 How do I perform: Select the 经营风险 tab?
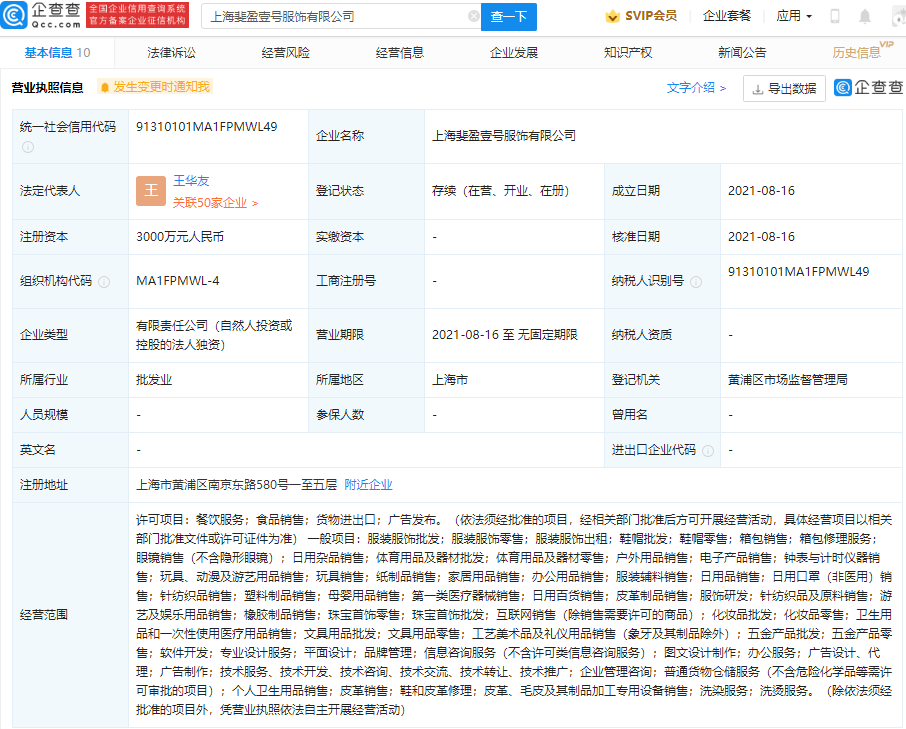(285, 53)
